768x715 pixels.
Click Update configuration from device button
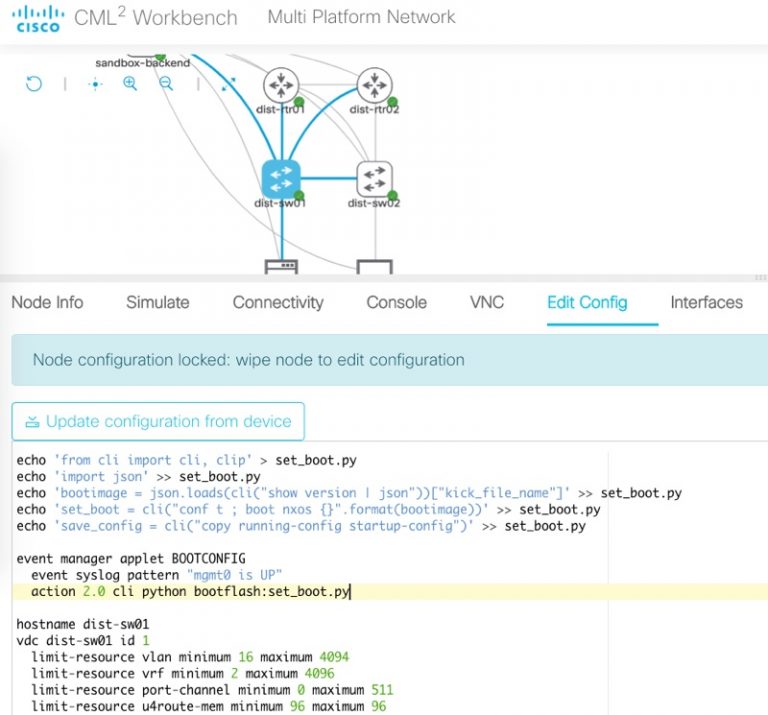click(x=158, y=421)
